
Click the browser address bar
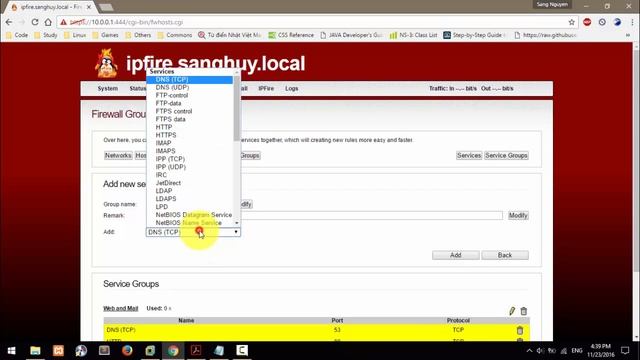[318, 22]
